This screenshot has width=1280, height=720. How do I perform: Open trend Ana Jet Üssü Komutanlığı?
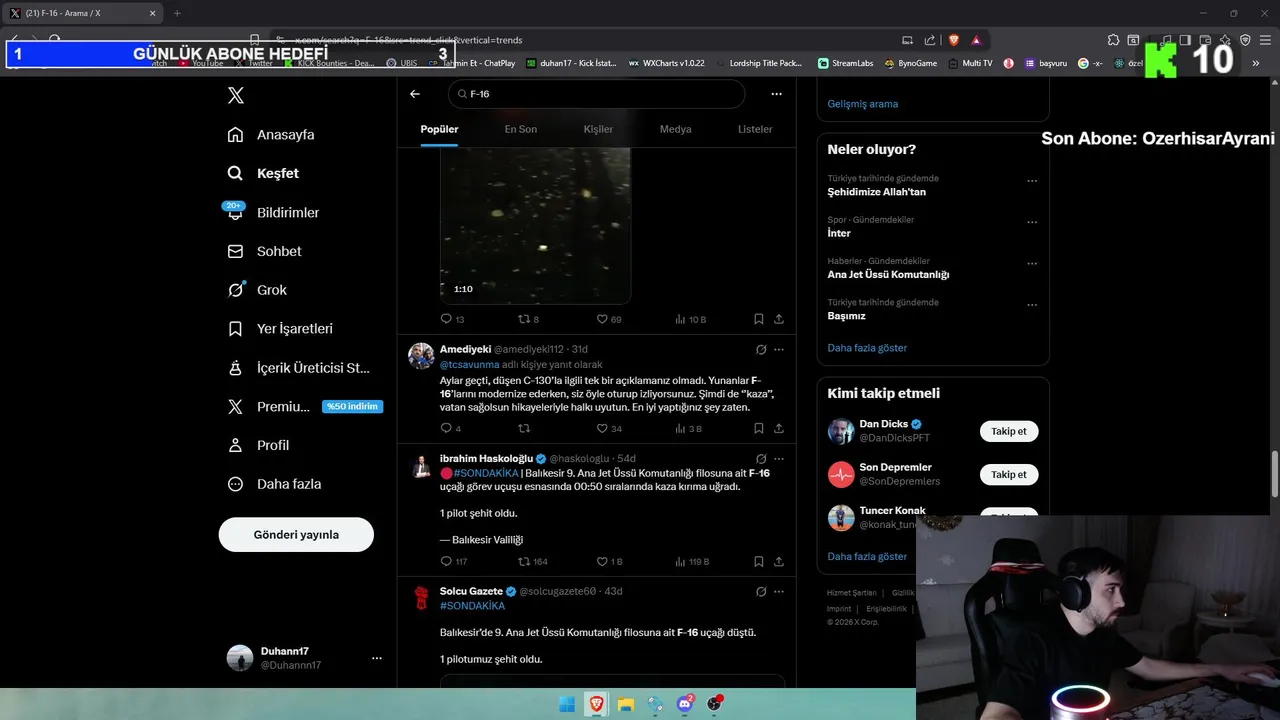point(888,274)
